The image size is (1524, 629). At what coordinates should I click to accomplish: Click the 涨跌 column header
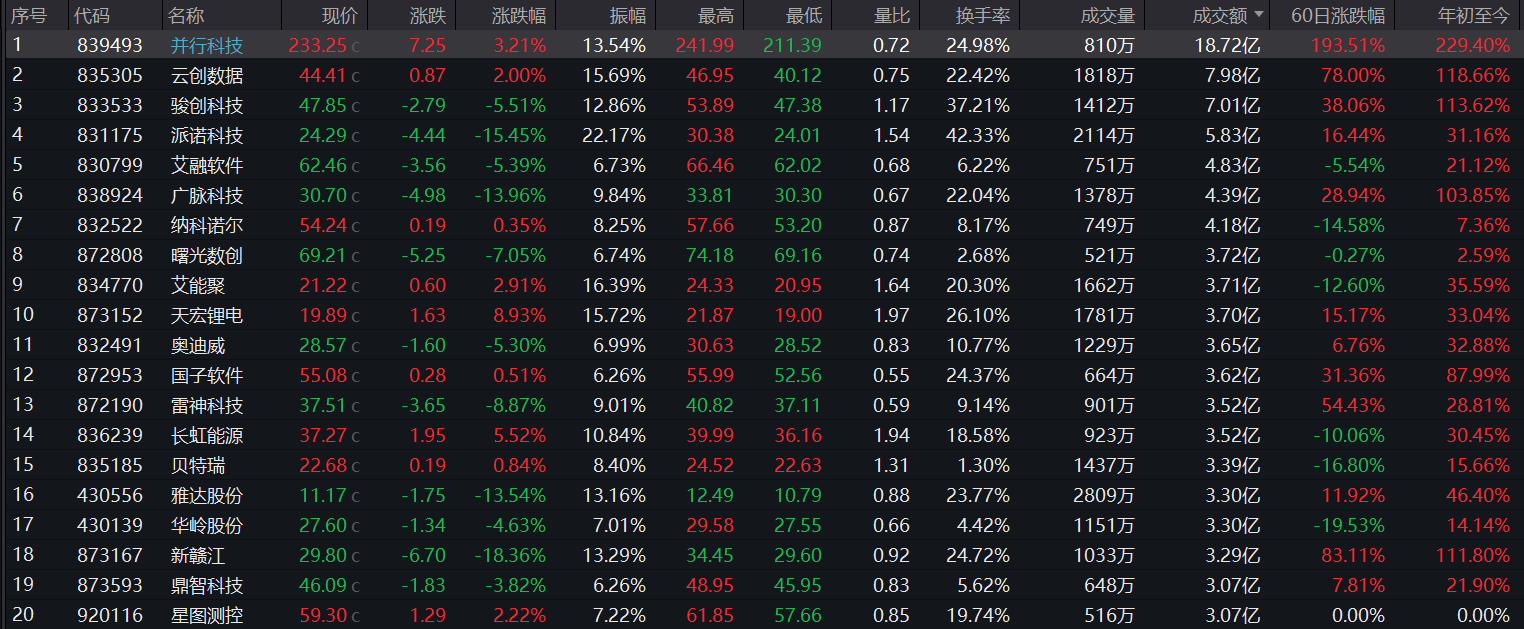tap(428, 15)
